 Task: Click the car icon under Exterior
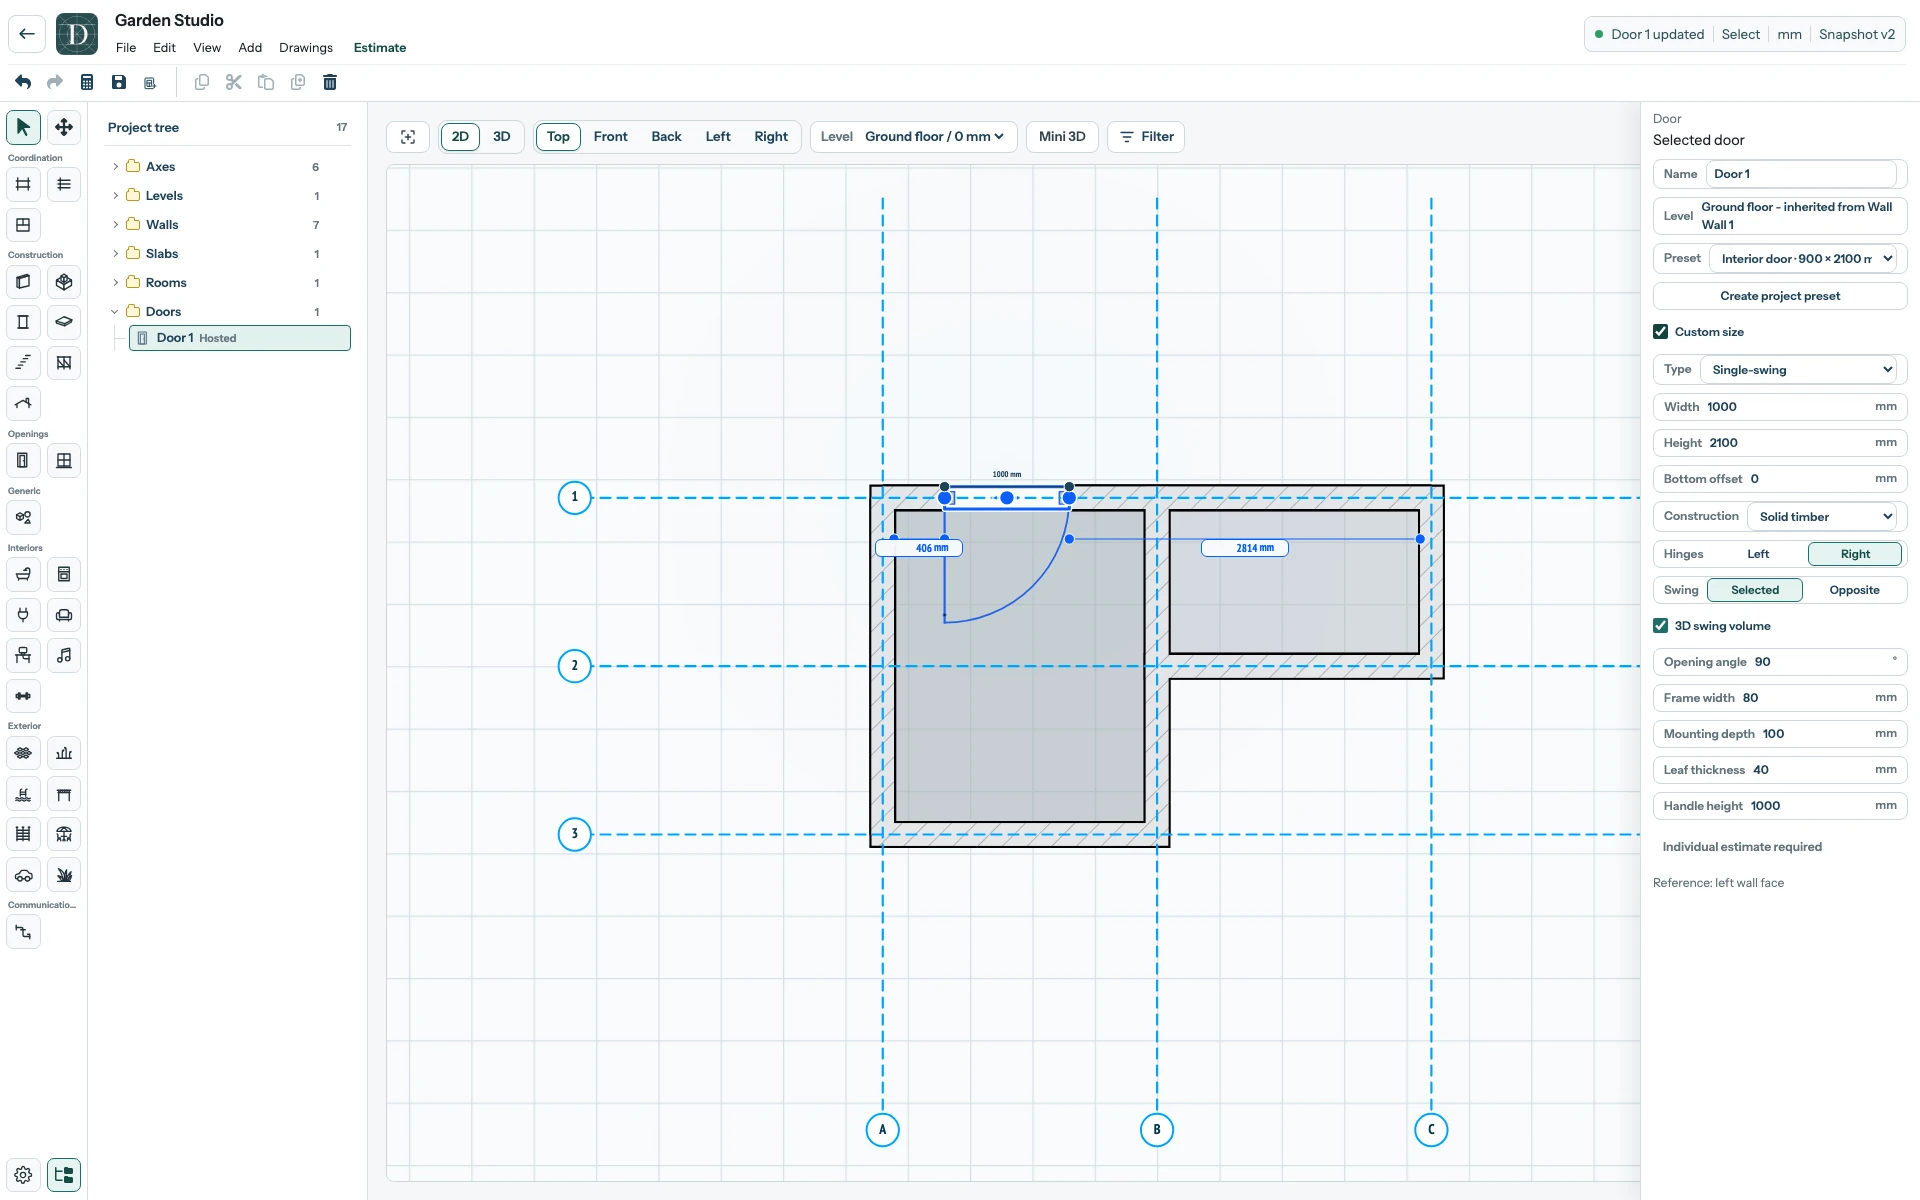[23, 875]
